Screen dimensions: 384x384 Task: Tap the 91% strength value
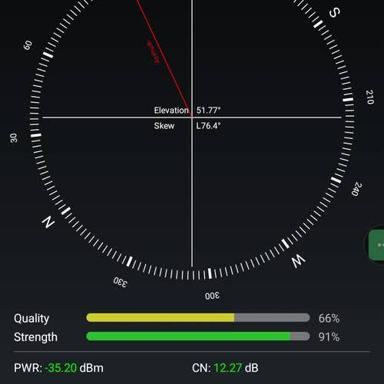(329, 337)
